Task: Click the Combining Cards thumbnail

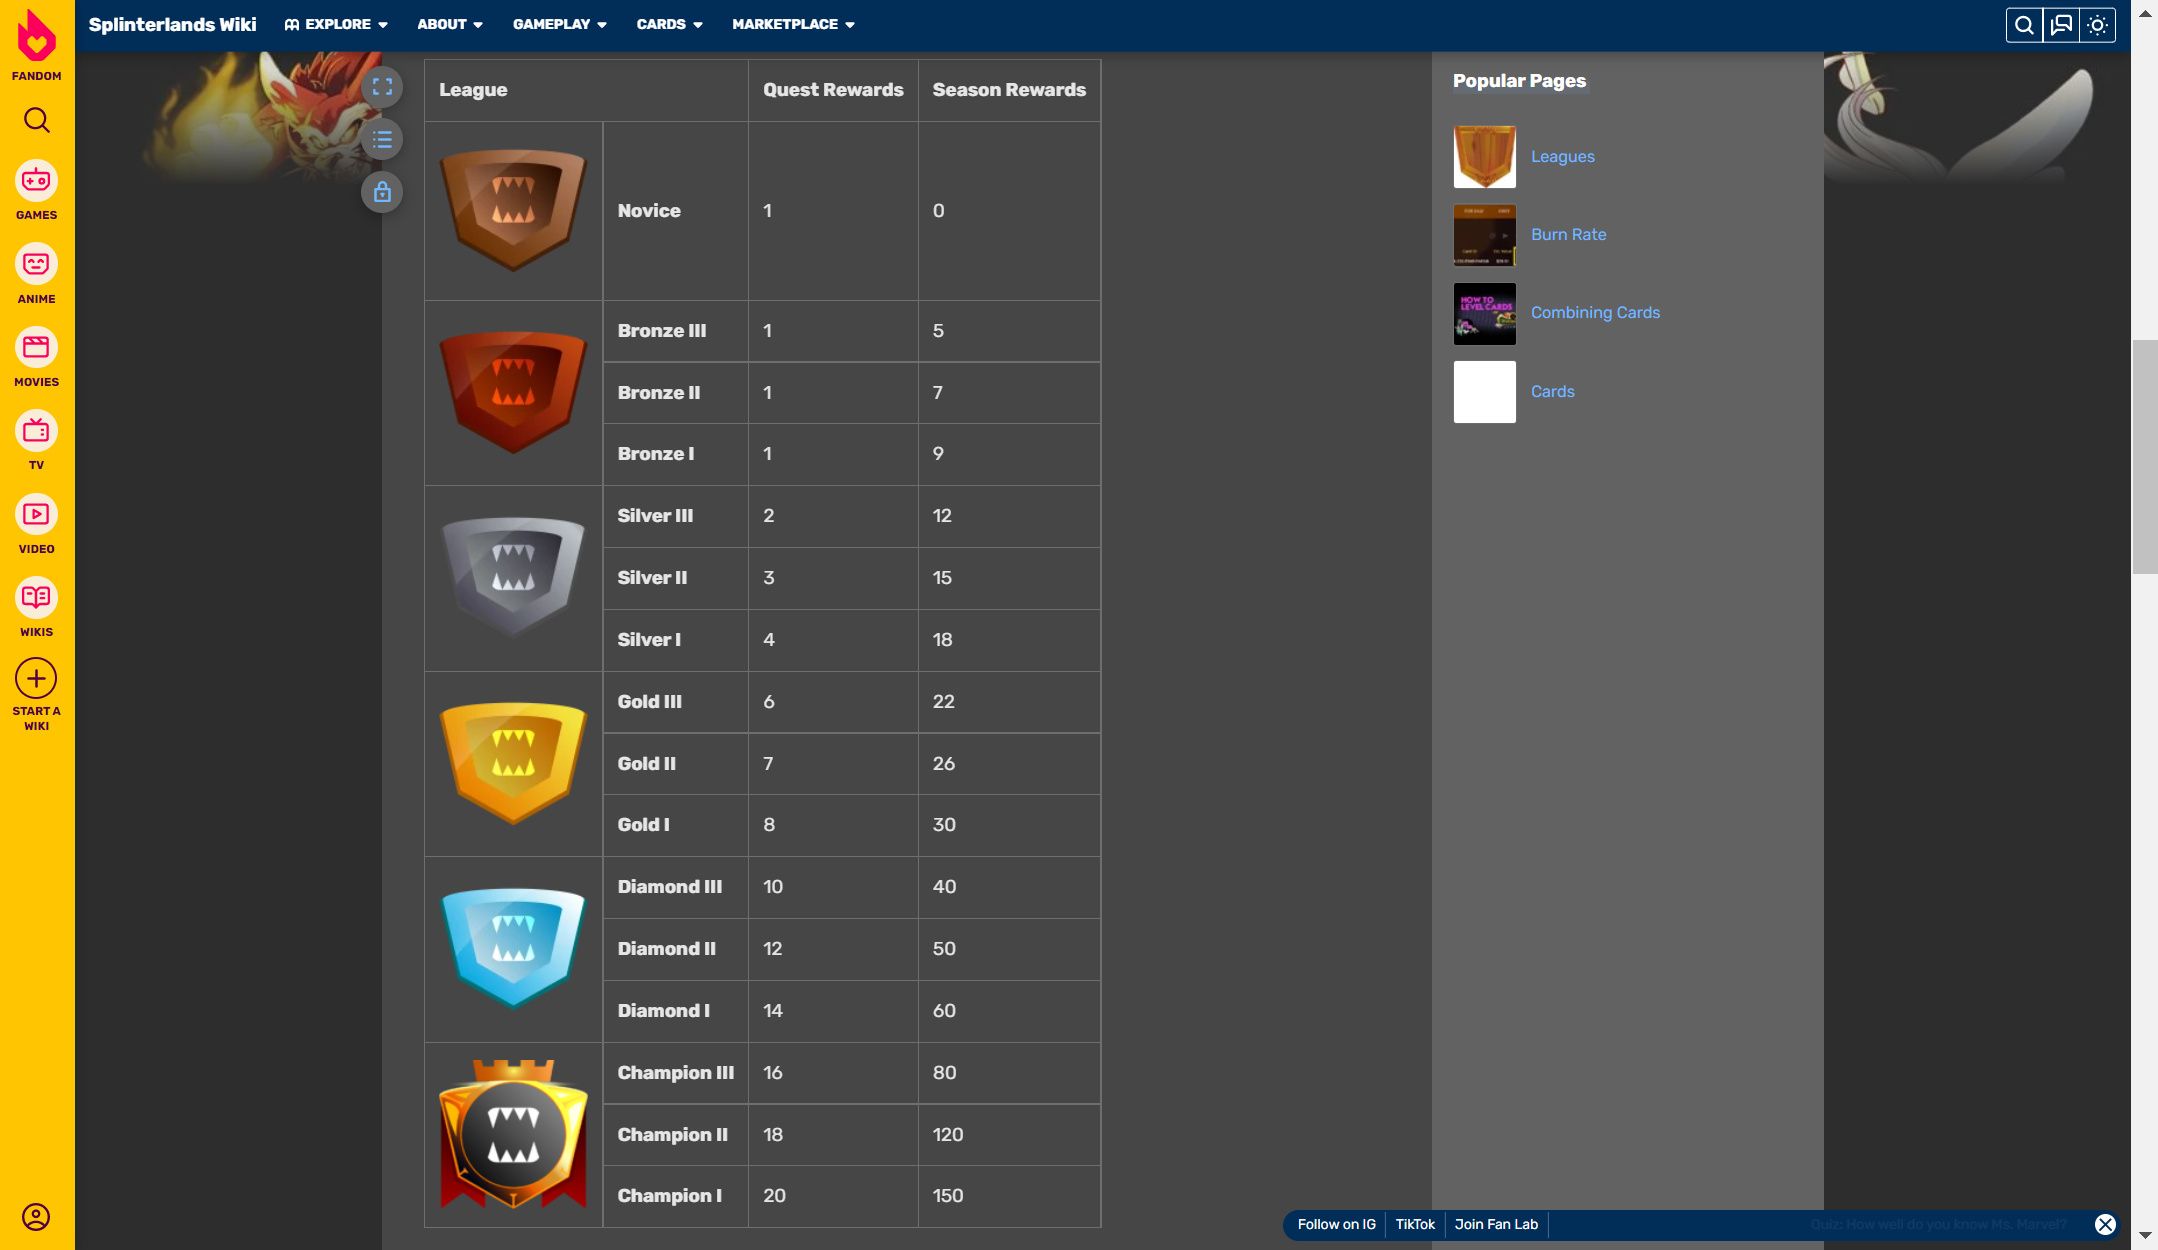Action: (x=1484, y=313)
